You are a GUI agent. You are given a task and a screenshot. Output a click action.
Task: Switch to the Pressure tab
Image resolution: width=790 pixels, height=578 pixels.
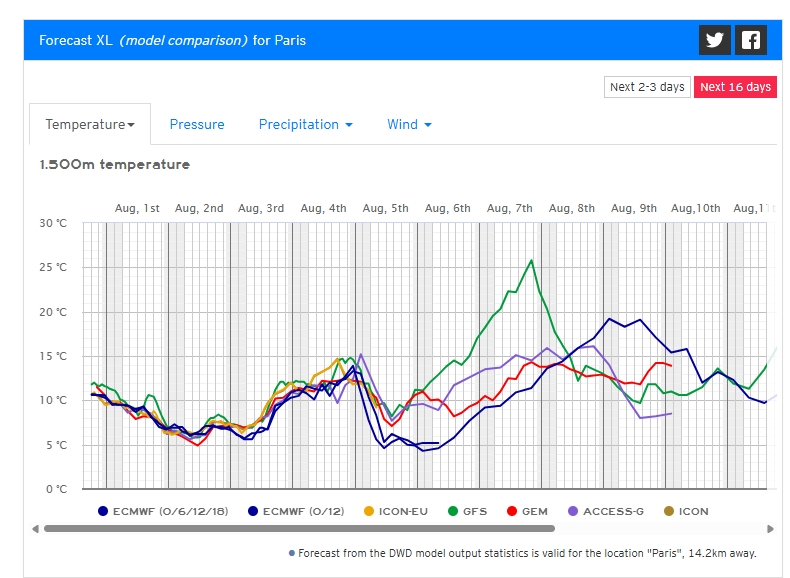click(x=197, y=124)
